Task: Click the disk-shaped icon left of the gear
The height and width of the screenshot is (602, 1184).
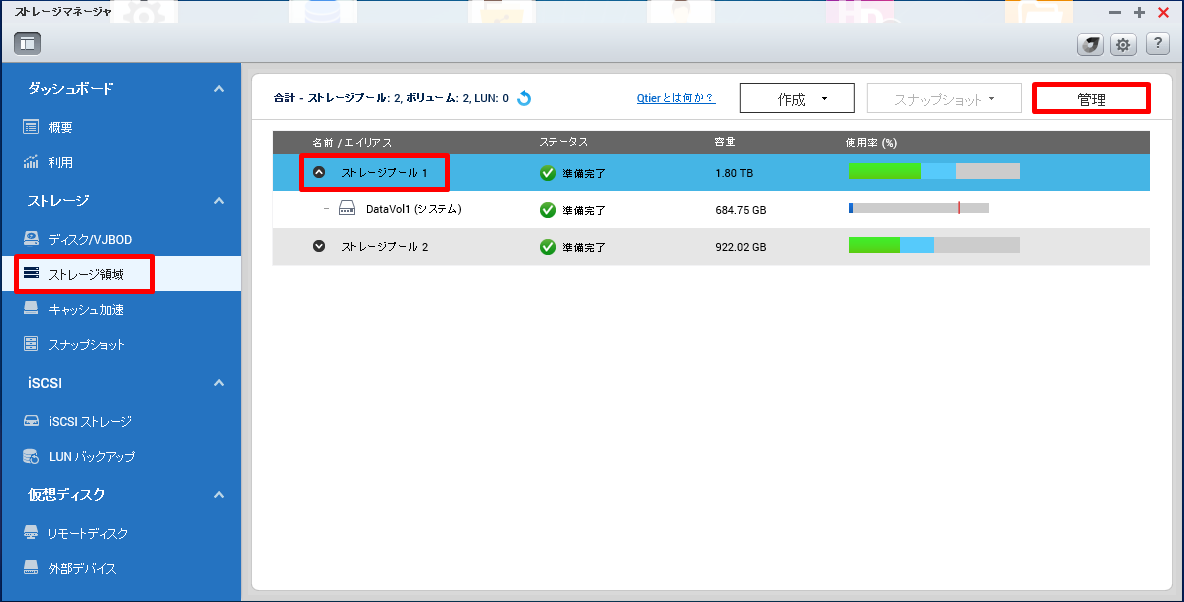Action: pos(1090,44)
